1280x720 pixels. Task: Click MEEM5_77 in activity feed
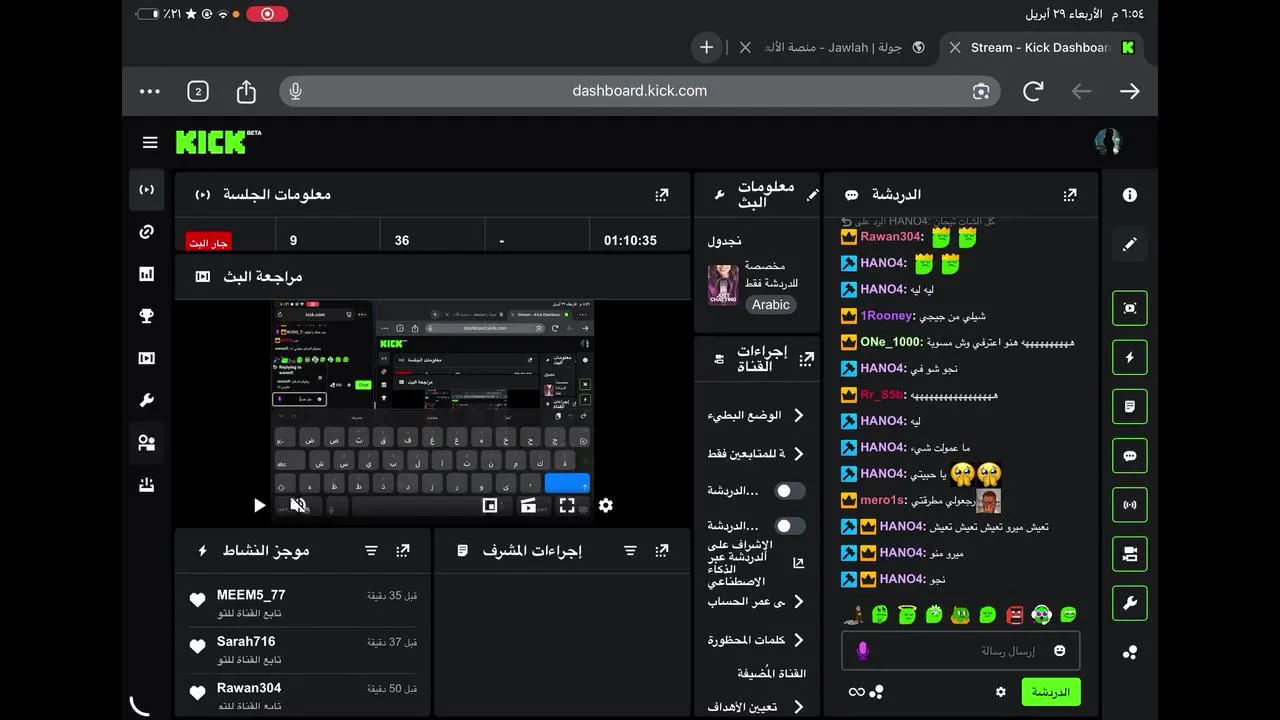[251, 595]
